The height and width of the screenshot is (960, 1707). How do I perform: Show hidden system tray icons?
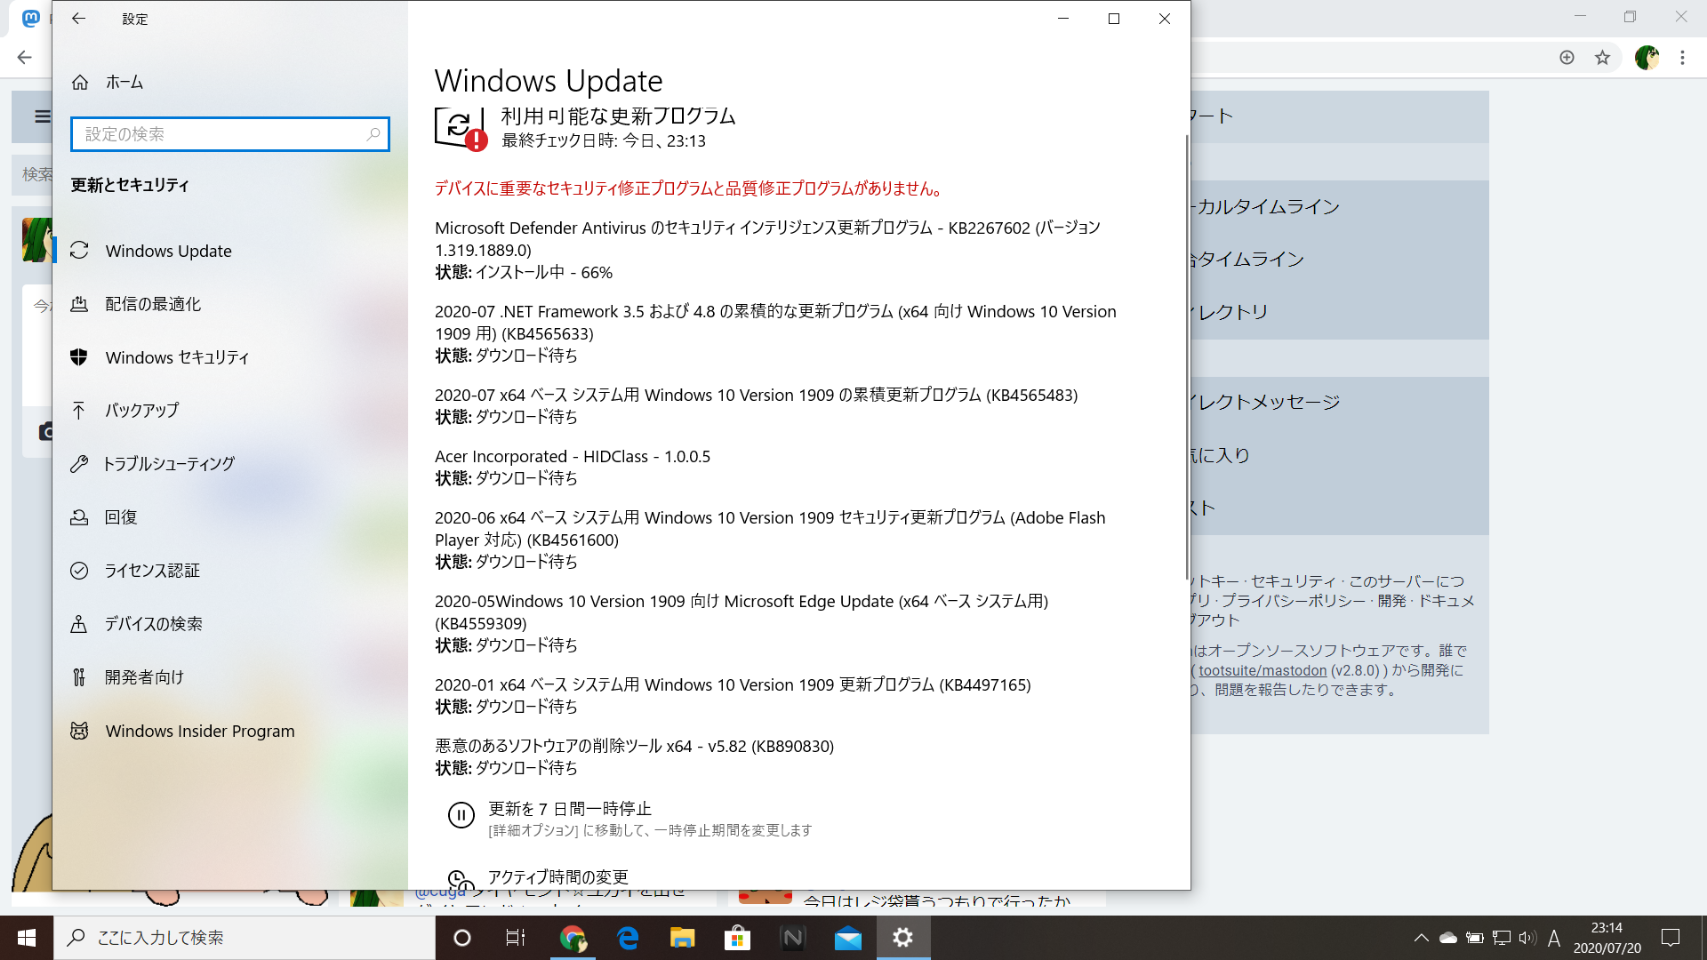point(1421,938)
